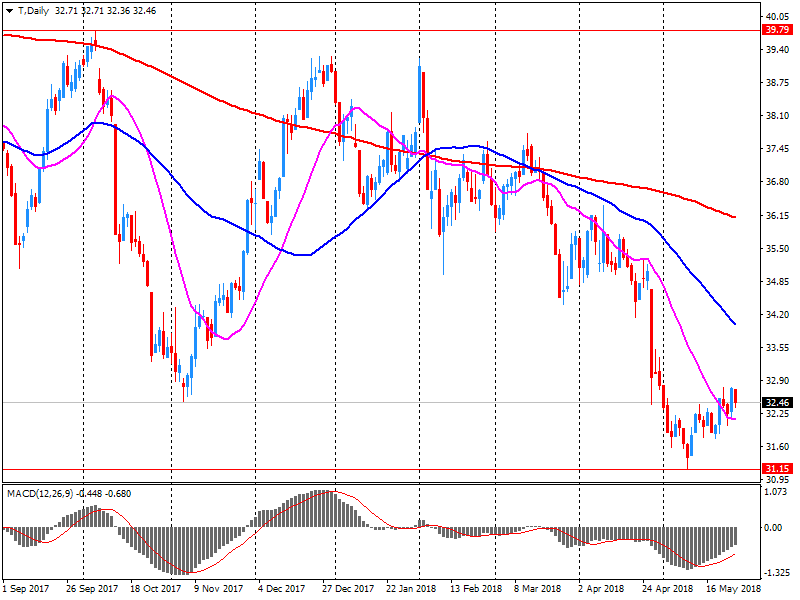Click the T,Daily symbol title text

(x=34, y=11)
